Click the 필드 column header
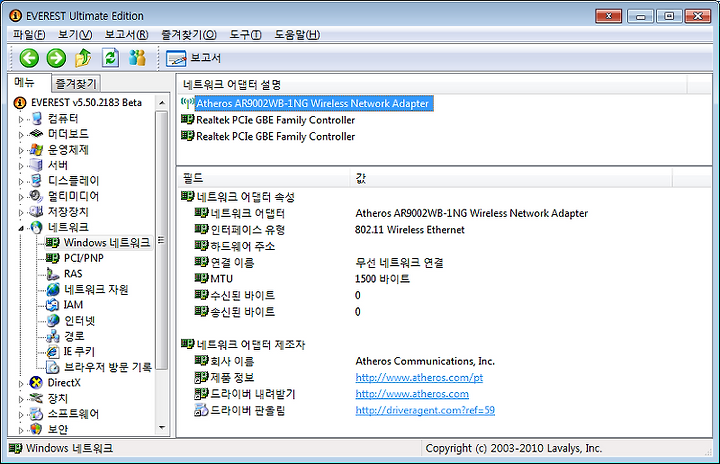The image size is (720, 464). (264, 178)
